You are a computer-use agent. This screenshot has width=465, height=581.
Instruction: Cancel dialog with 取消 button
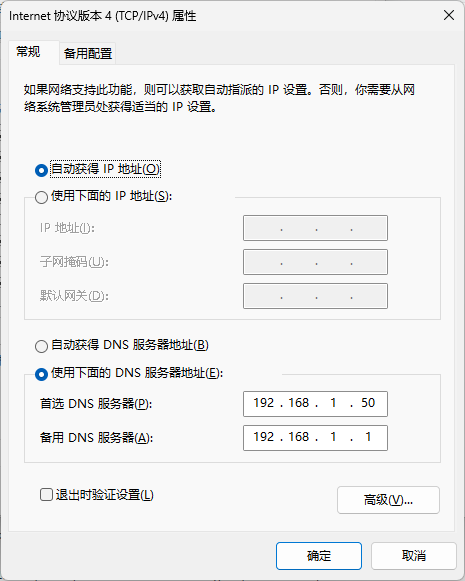click(414, 556)
